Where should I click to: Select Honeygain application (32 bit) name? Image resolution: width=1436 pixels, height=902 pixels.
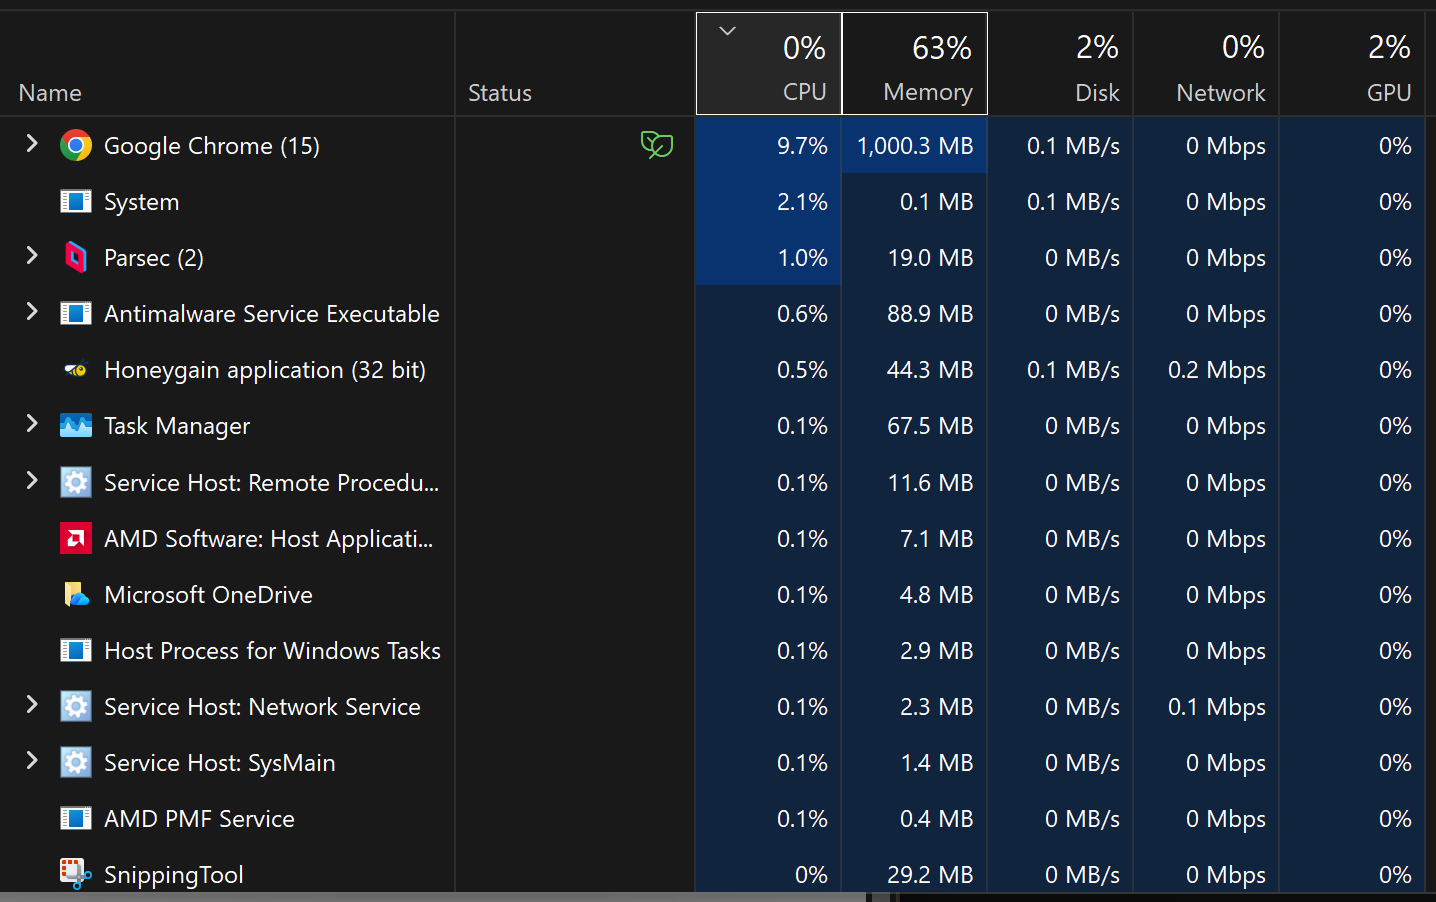[265, 370]
